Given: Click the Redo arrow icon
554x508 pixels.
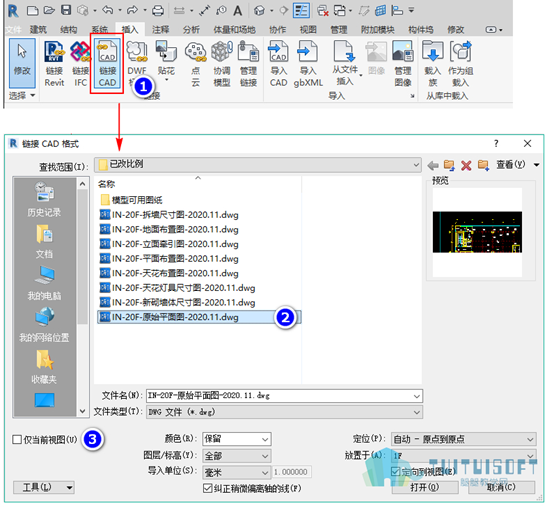Looking at the screenshot, I should (132, 10).
